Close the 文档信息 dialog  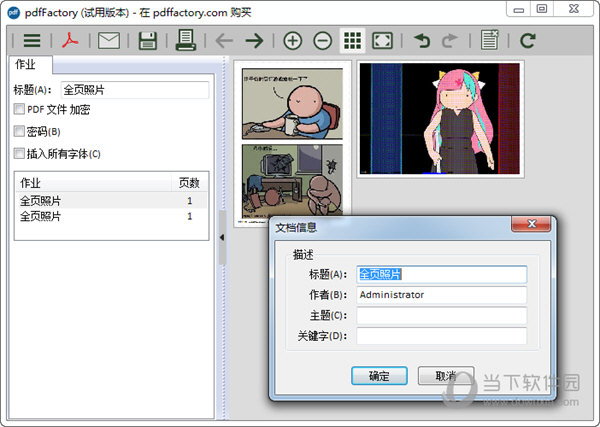pos(531,224)
